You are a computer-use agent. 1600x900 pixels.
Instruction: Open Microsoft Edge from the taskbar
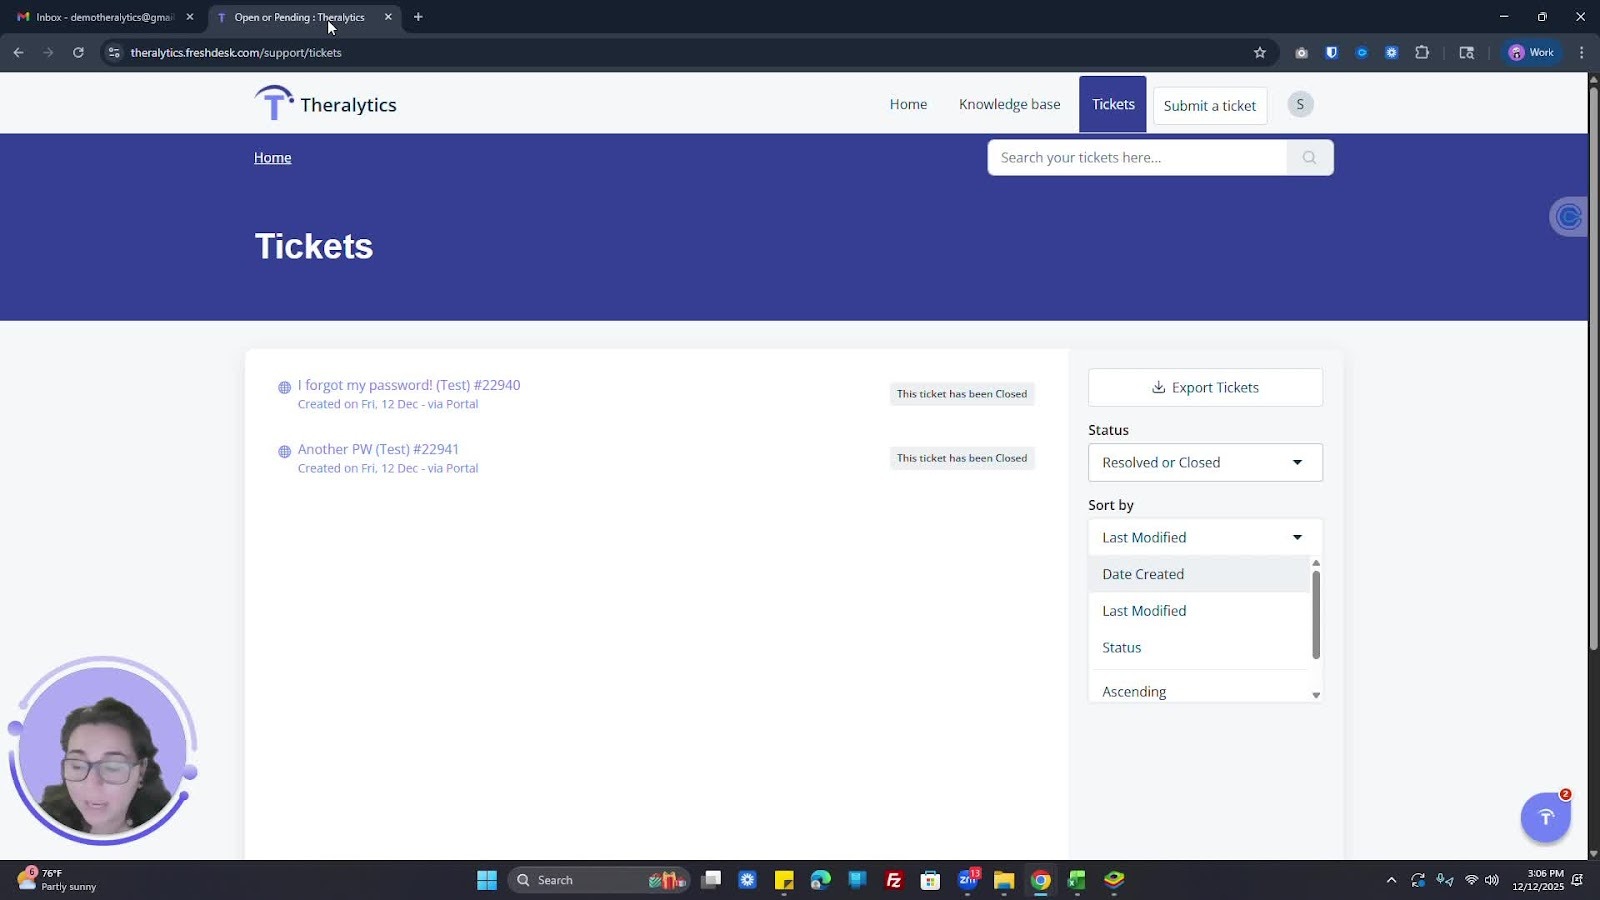pos(821,880)
